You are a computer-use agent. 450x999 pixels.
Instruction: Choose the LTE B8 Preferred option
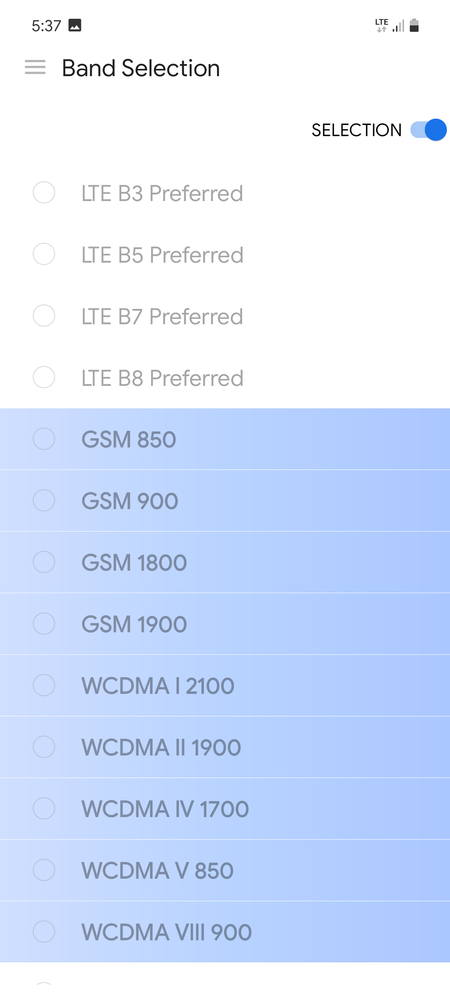click(225, 378)
